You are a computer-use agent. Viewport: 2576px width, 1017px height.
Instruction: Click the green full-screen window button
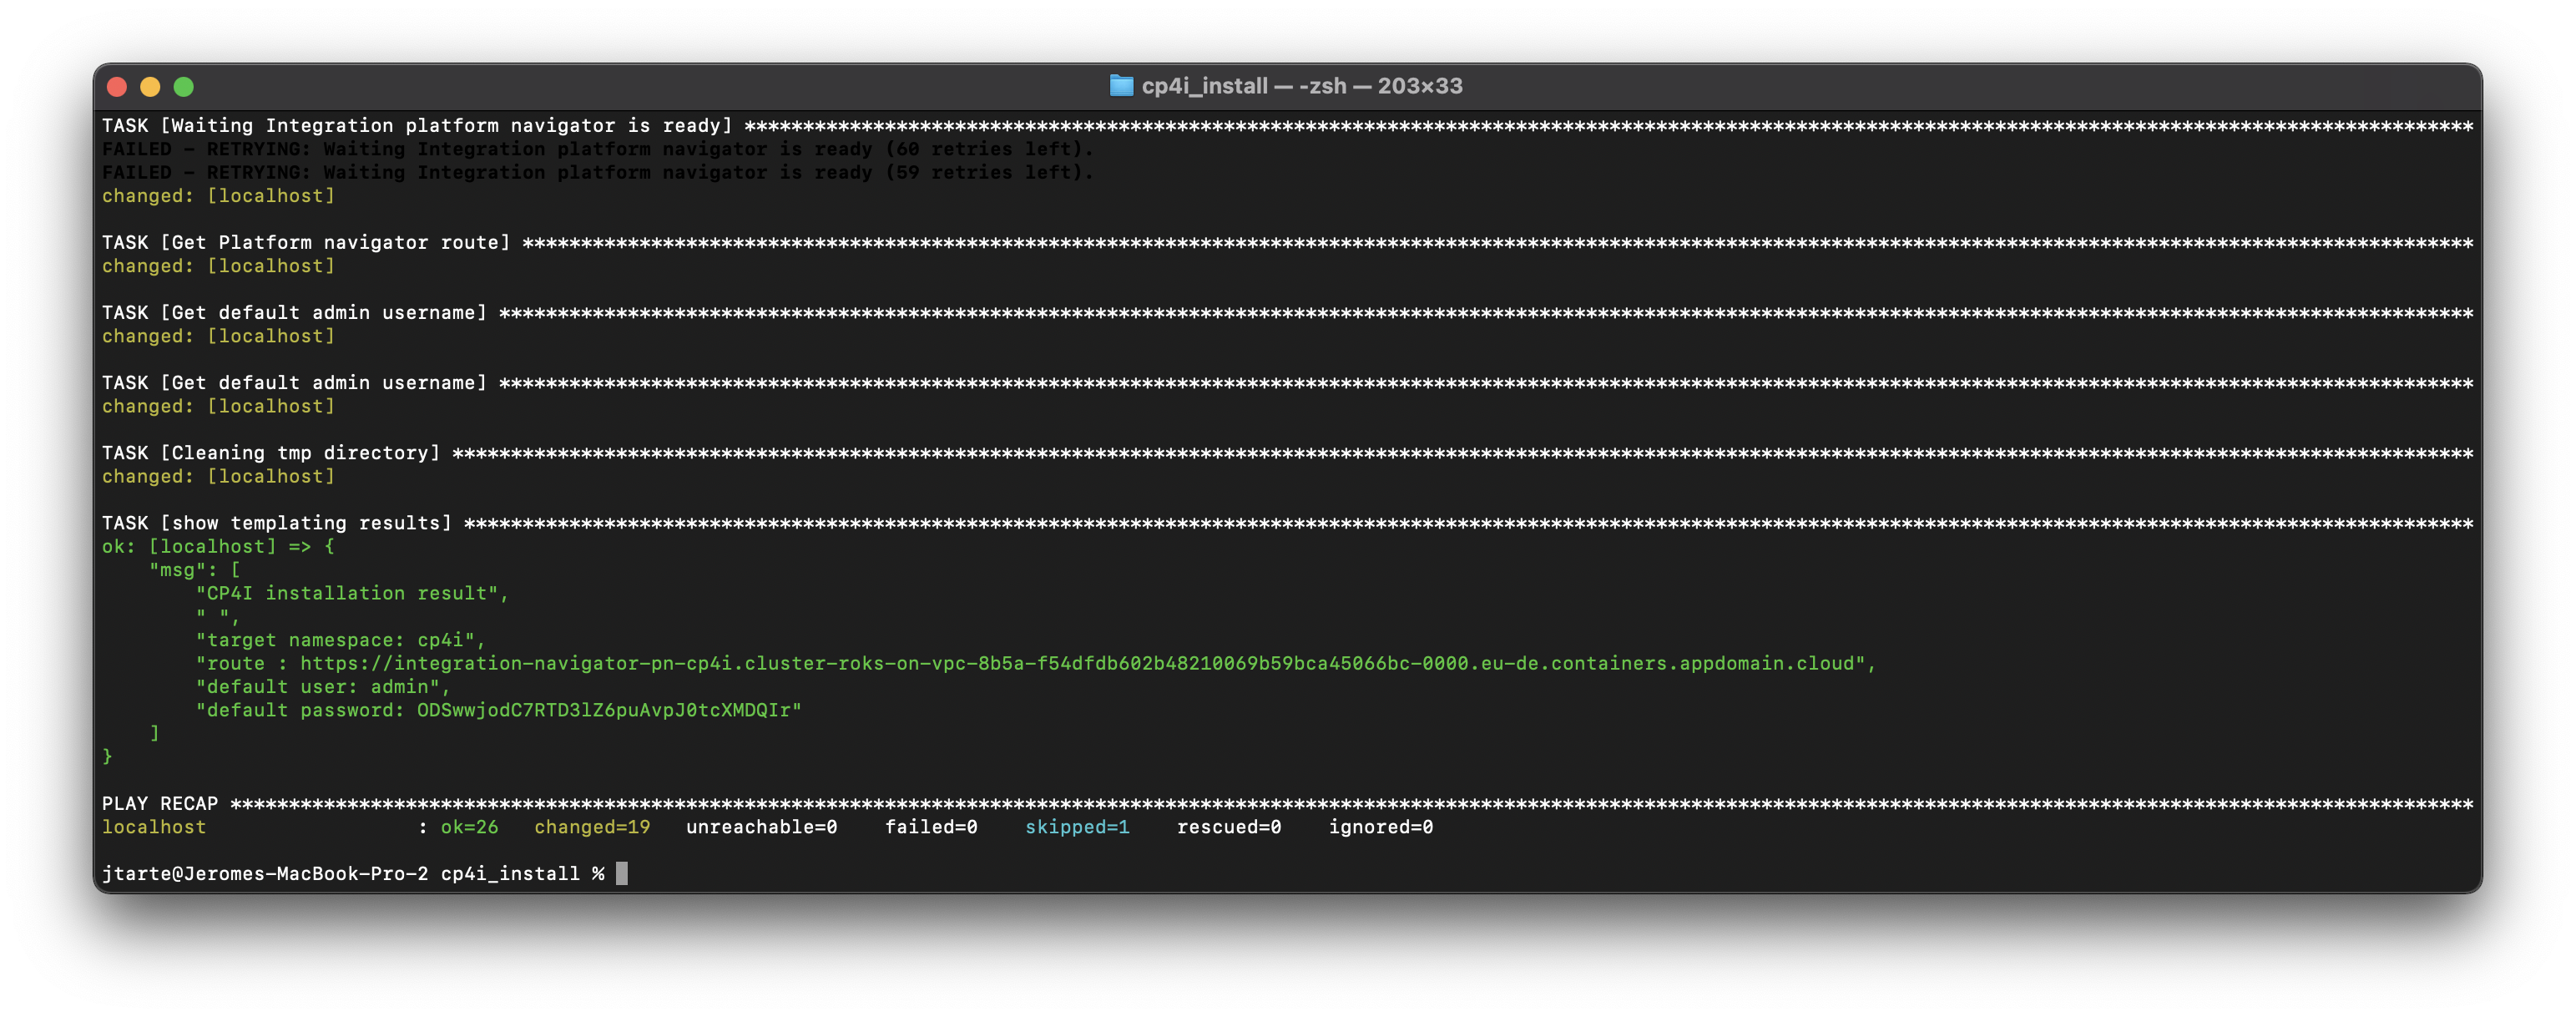[183, 87]
